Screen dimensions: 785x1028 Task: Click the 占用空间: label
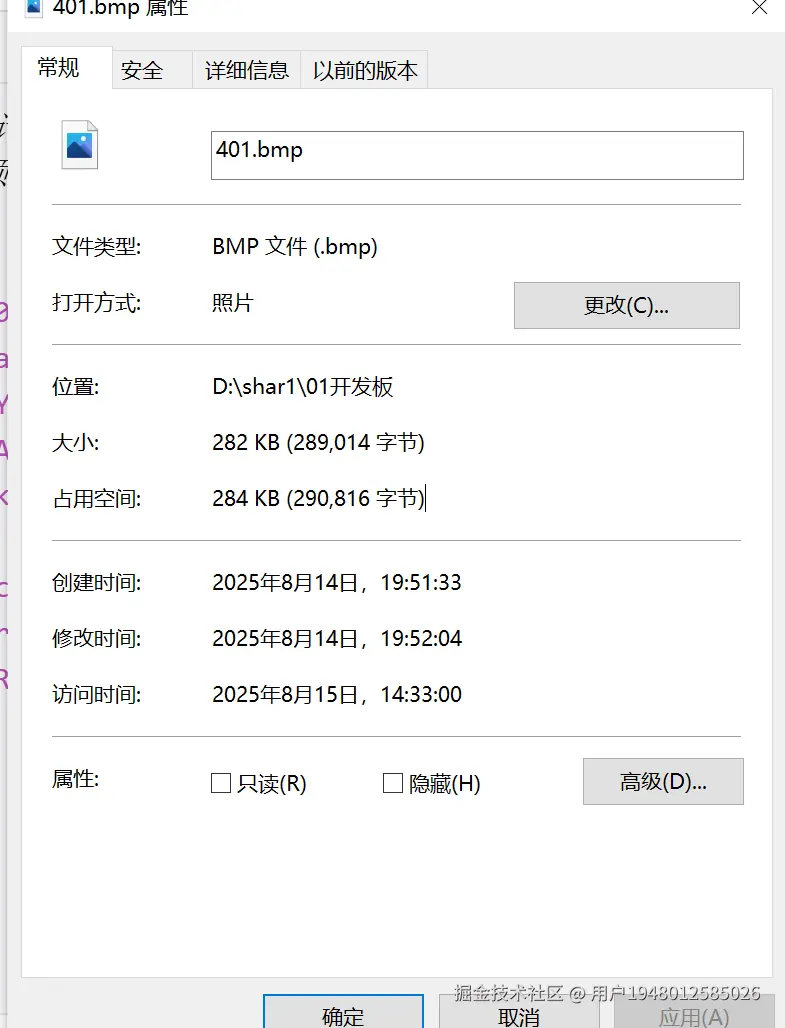pyautogui.click(x=96, y=499)
